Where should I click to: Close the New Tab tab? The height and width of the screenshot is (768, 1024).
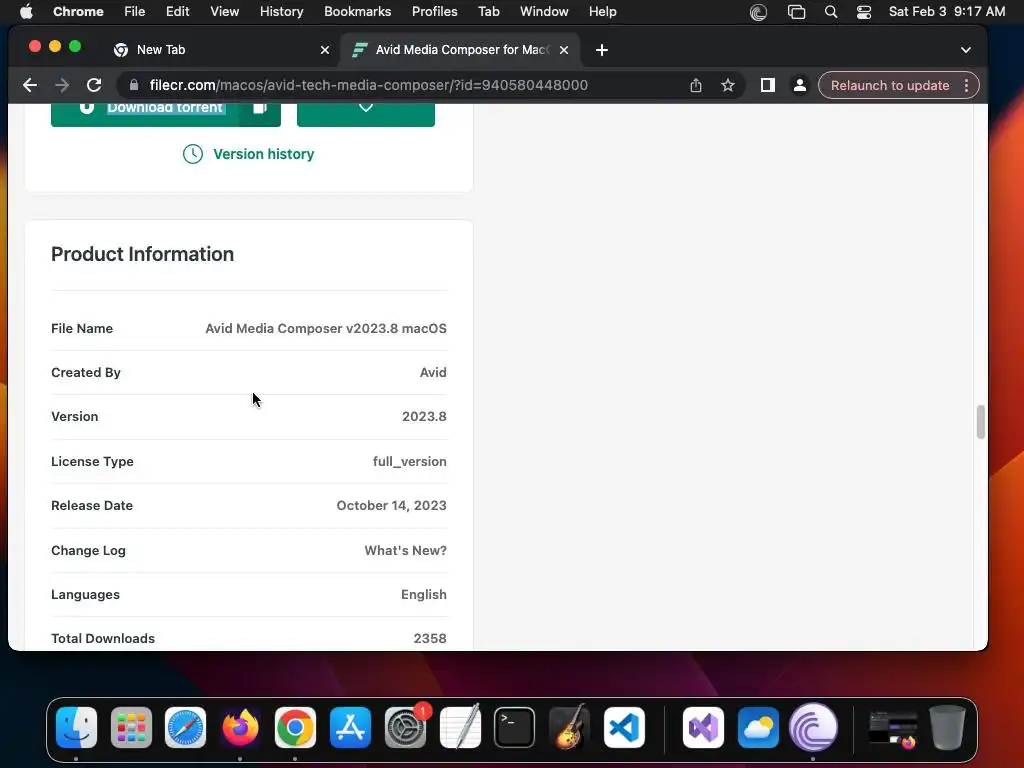pyautogui.click(x=325, y=50)
